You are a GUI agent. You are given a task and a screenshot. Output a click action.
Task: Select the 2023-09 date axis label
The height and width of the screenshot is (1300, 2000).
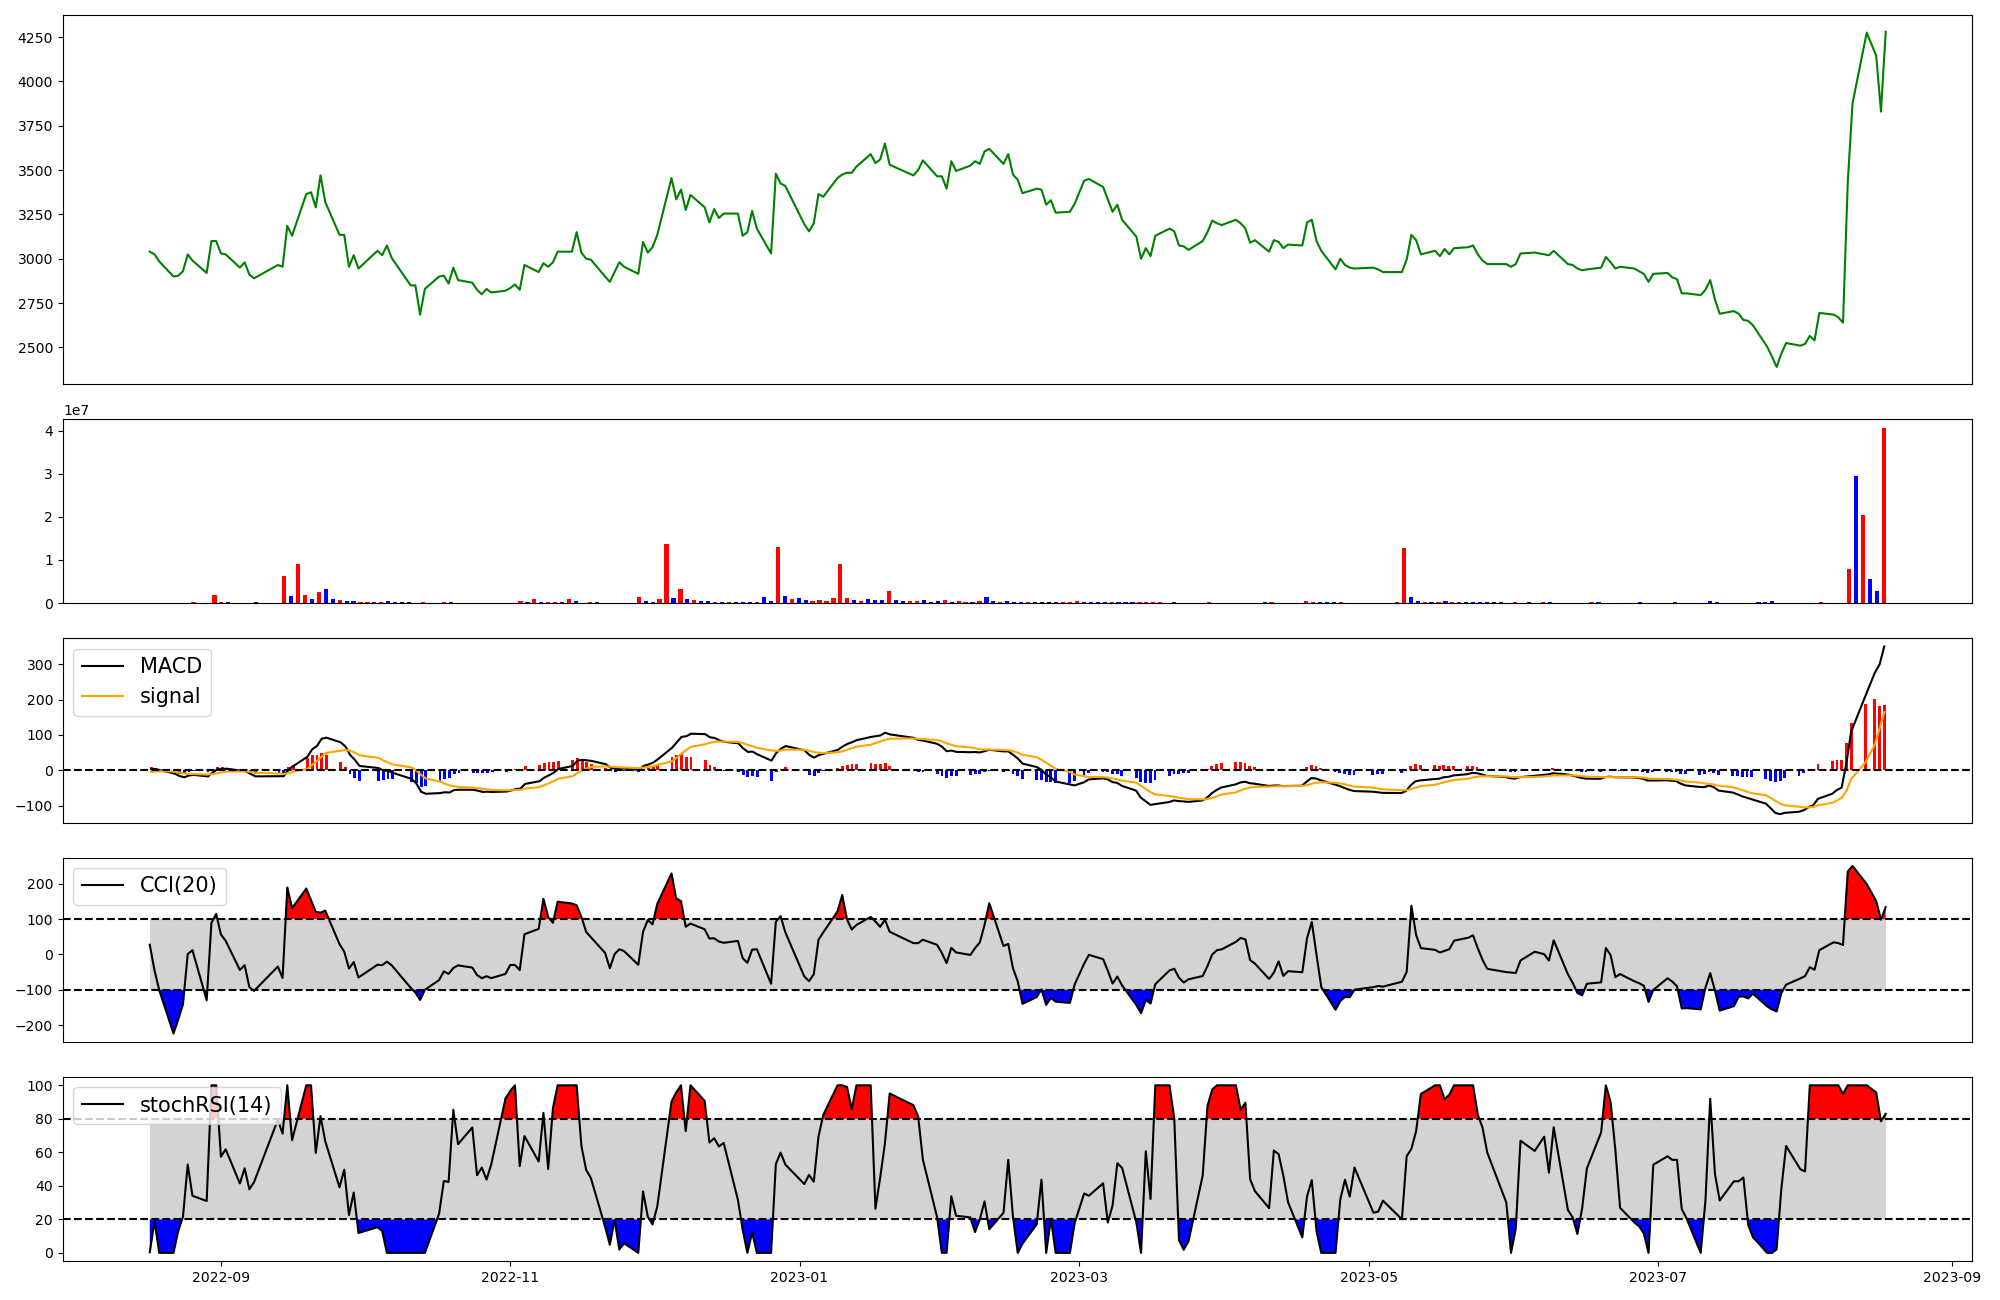click(x=1952, y=1277)
